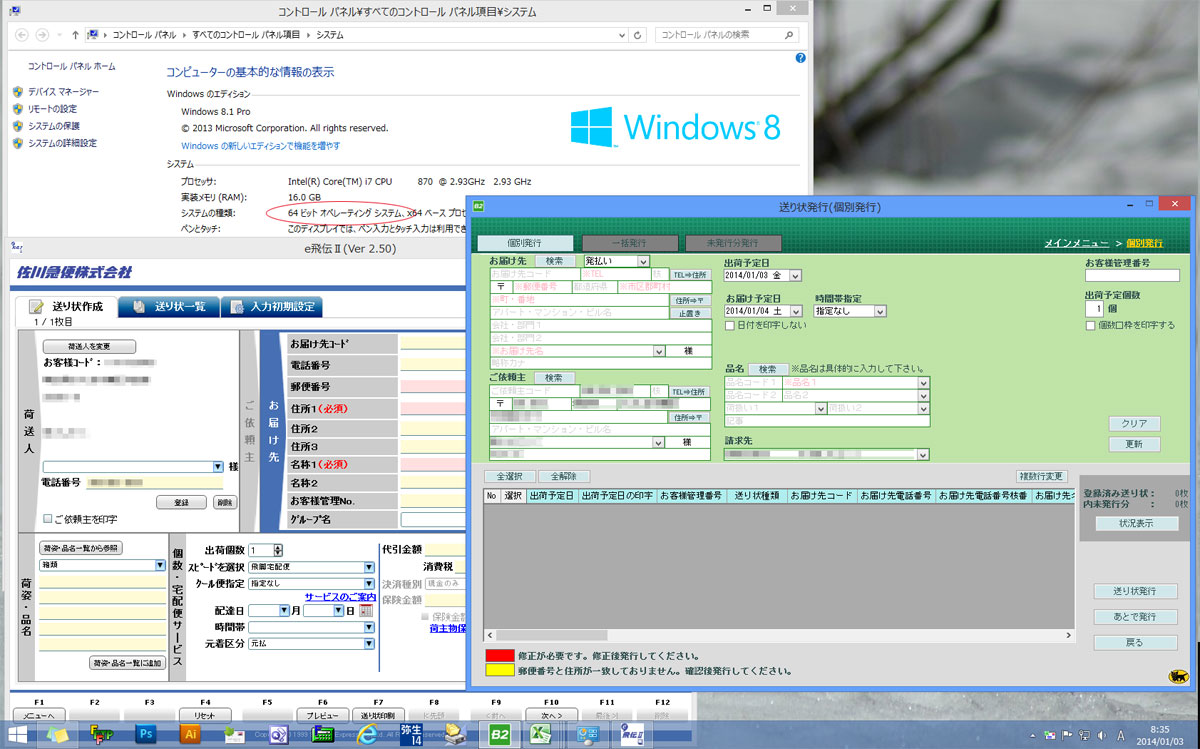This screenshot has width=1200, height=749.
Task: Switch to the B2 taskbar application
Action: tap(498, 734)
